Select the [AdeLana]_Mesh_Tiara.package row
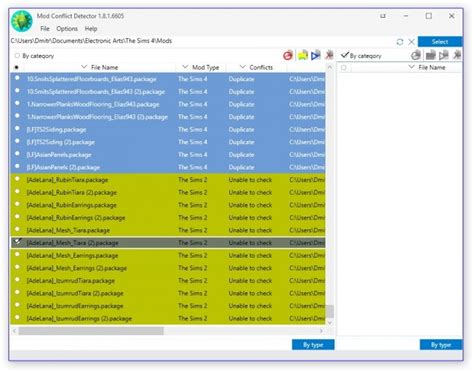 [x=168, y=230]
